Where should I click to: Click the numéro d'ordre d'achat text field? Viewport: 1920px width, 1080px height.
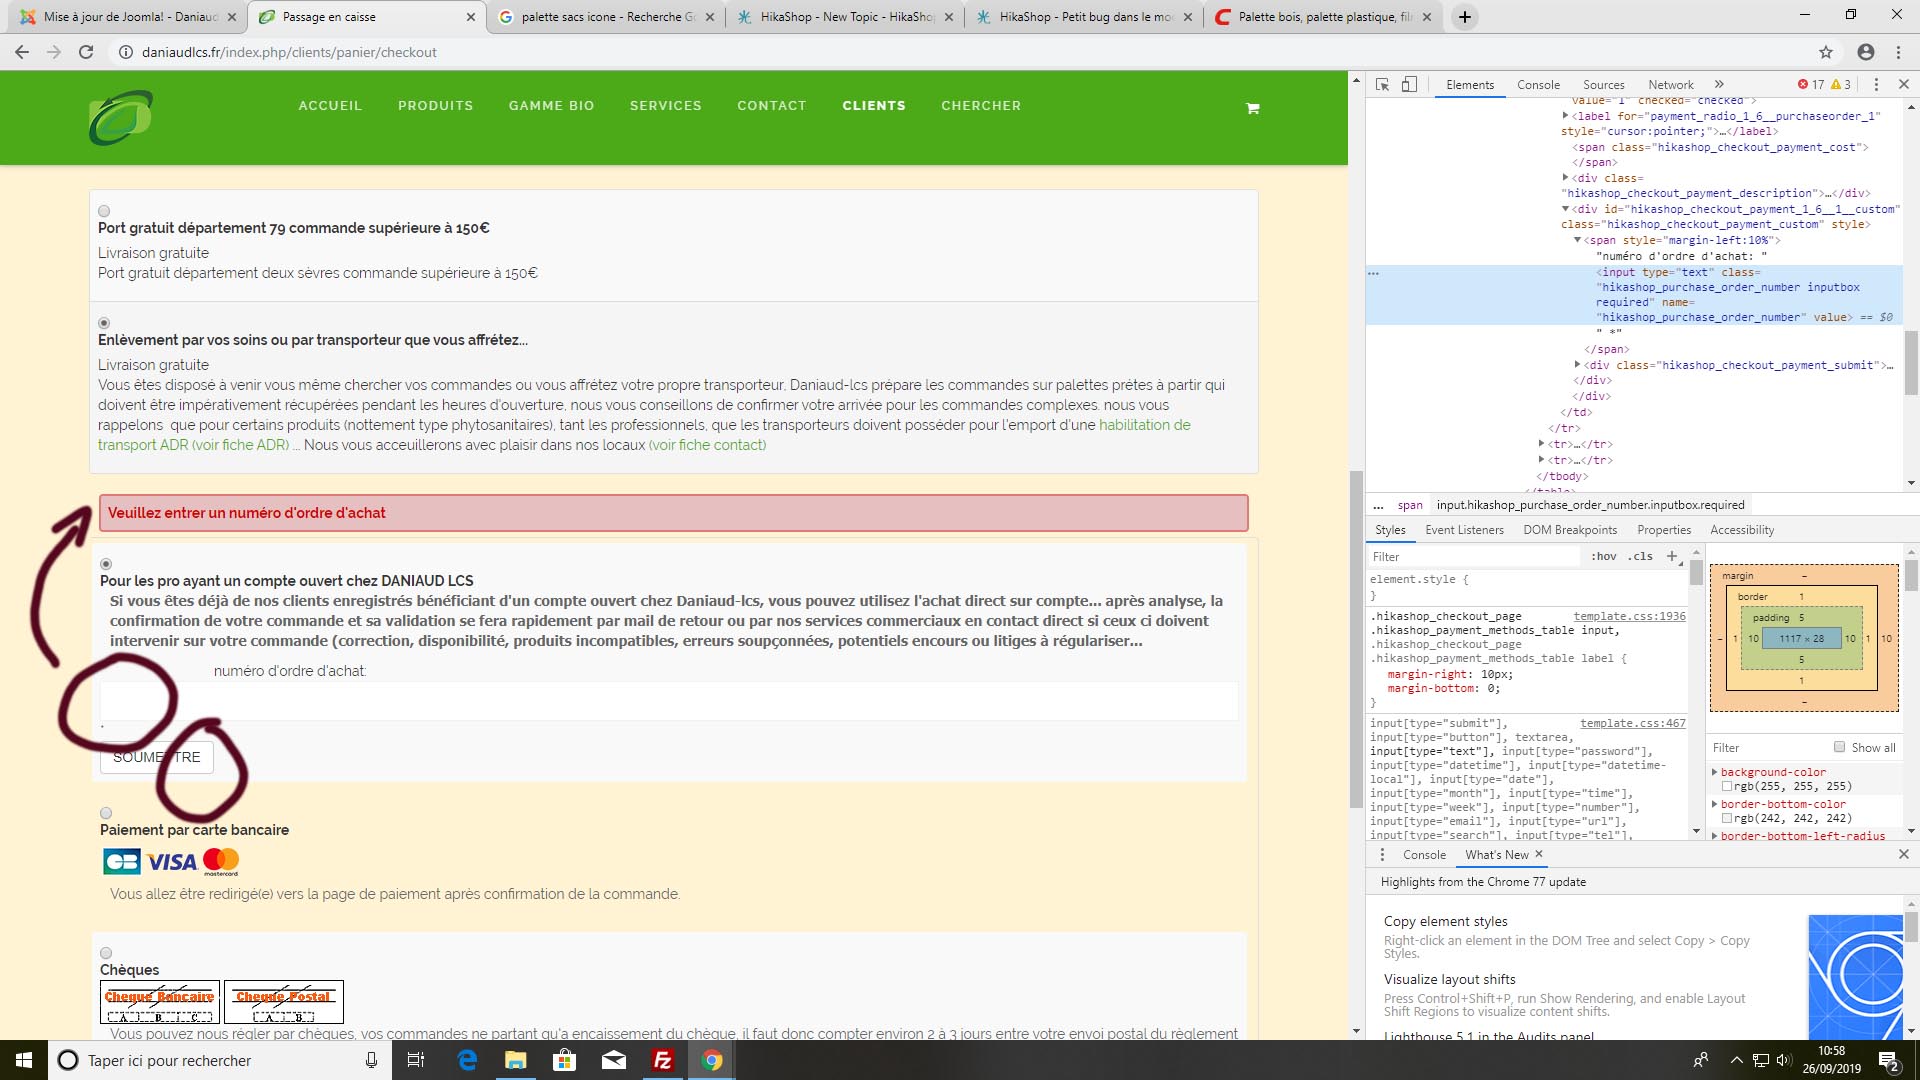click(668, 701)
